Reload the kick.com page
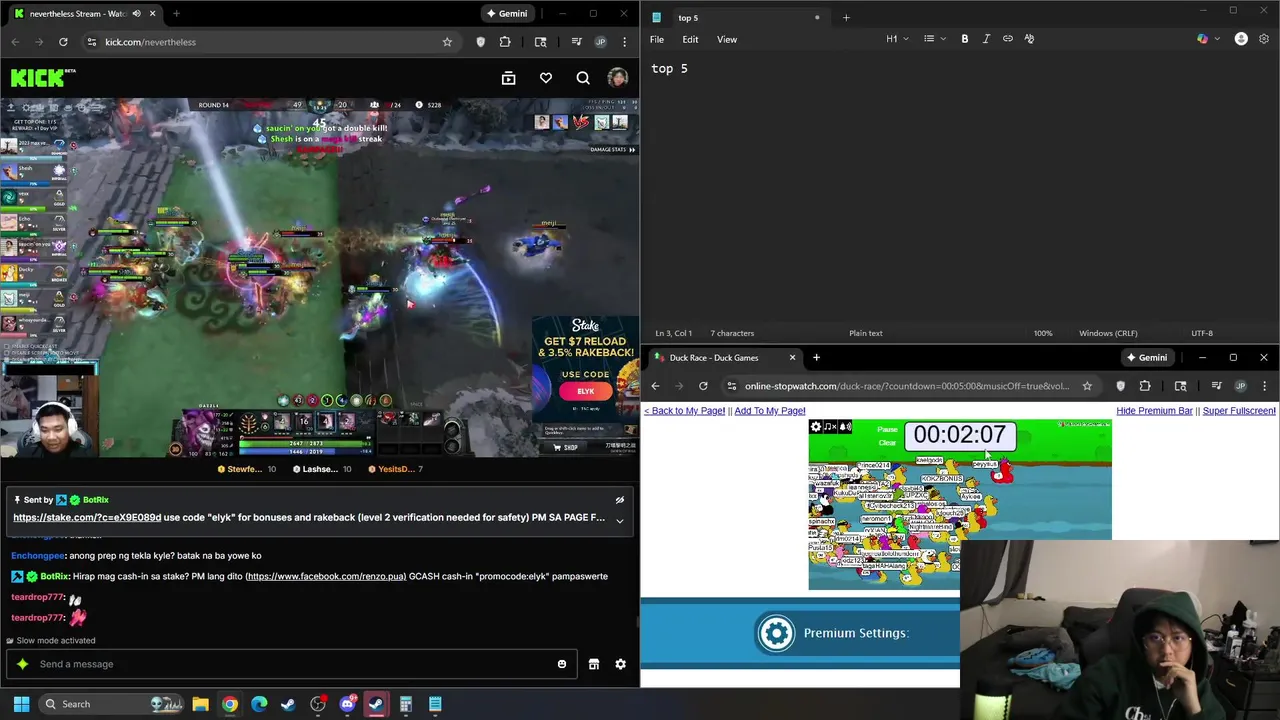 (63, 42)
